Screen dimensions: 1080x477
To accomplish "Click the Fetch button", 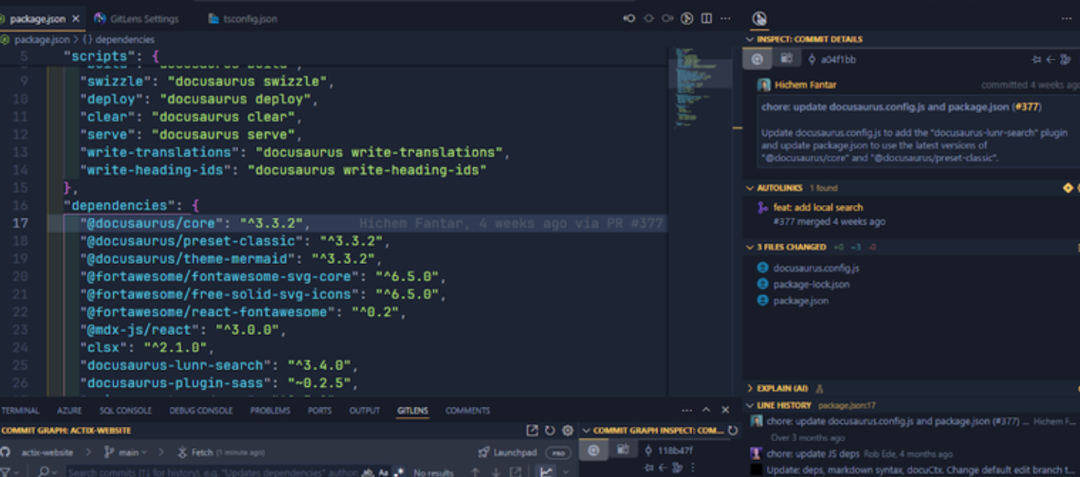I will [220, 452].
